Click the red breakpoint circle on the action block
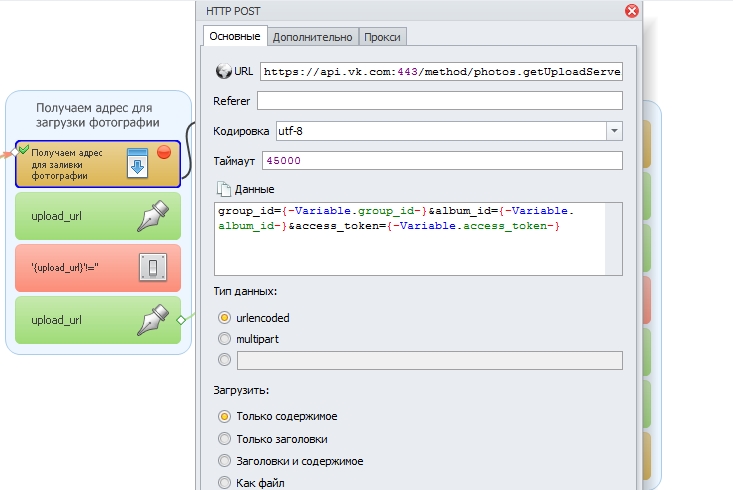733x490 pixels. (x=164, y=152)
